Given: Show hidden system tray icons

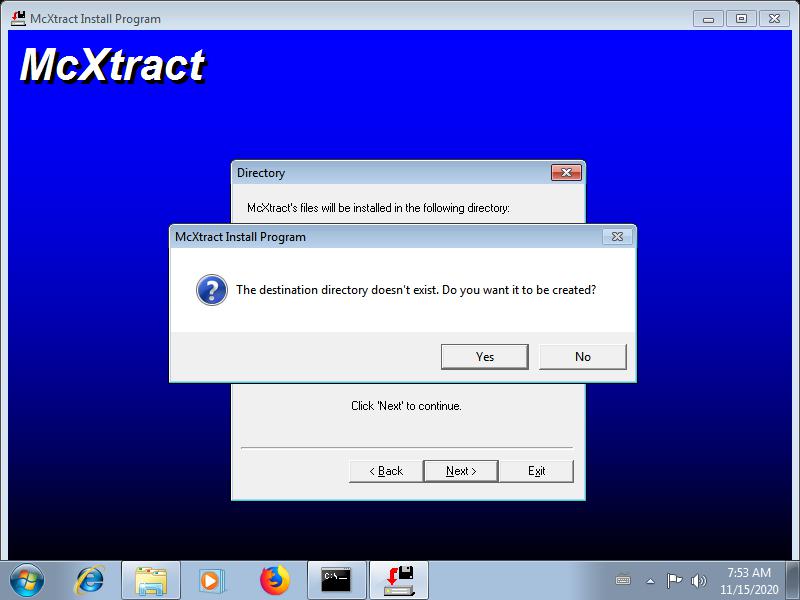Looking at the screenshot, I should pos(651,581).
